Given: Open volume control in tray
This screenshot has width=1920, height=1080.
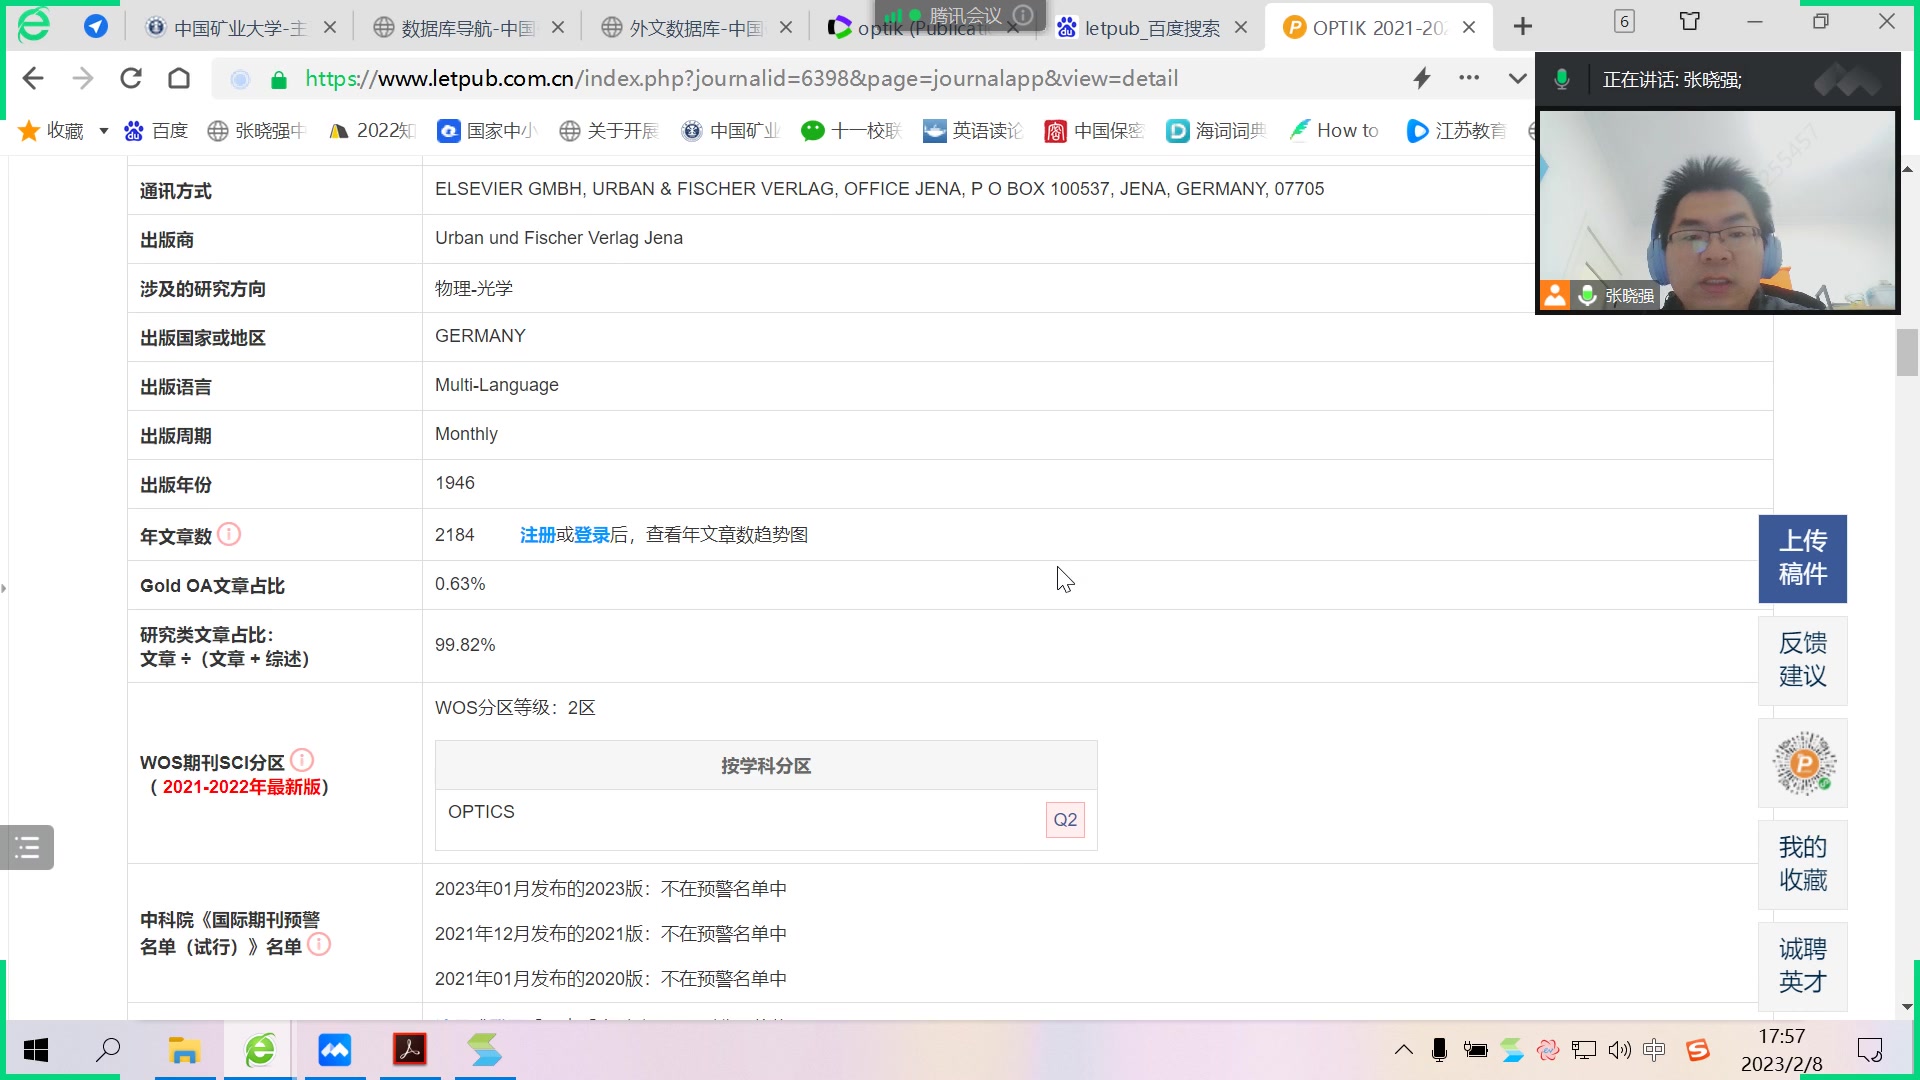Looking at the screenshot, I should (1619, 1050).
